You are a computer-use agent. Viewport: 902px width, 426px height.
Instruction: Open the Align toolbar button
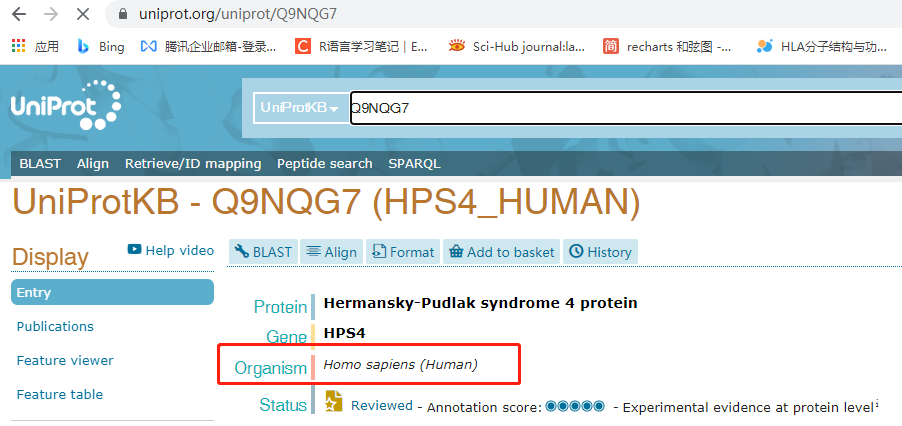(330, 252)
